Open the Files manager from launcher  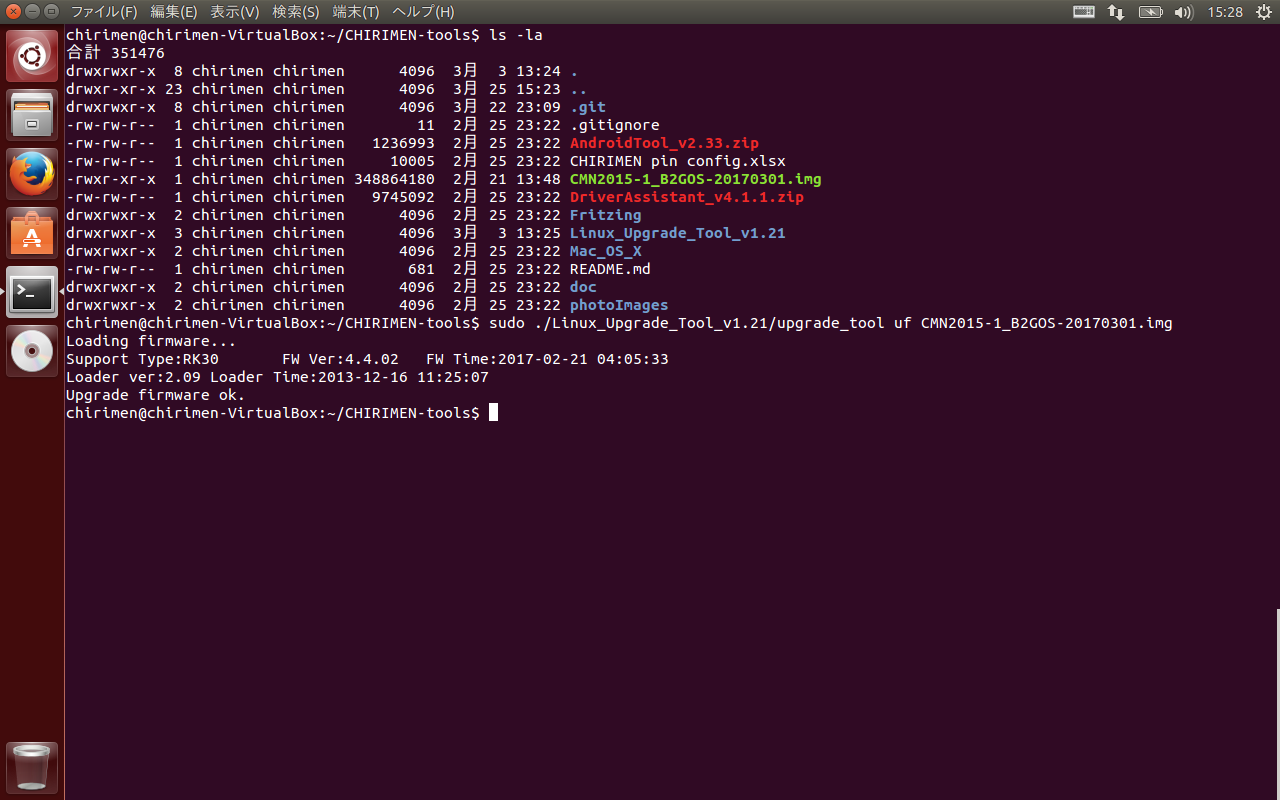coord(32,115)
